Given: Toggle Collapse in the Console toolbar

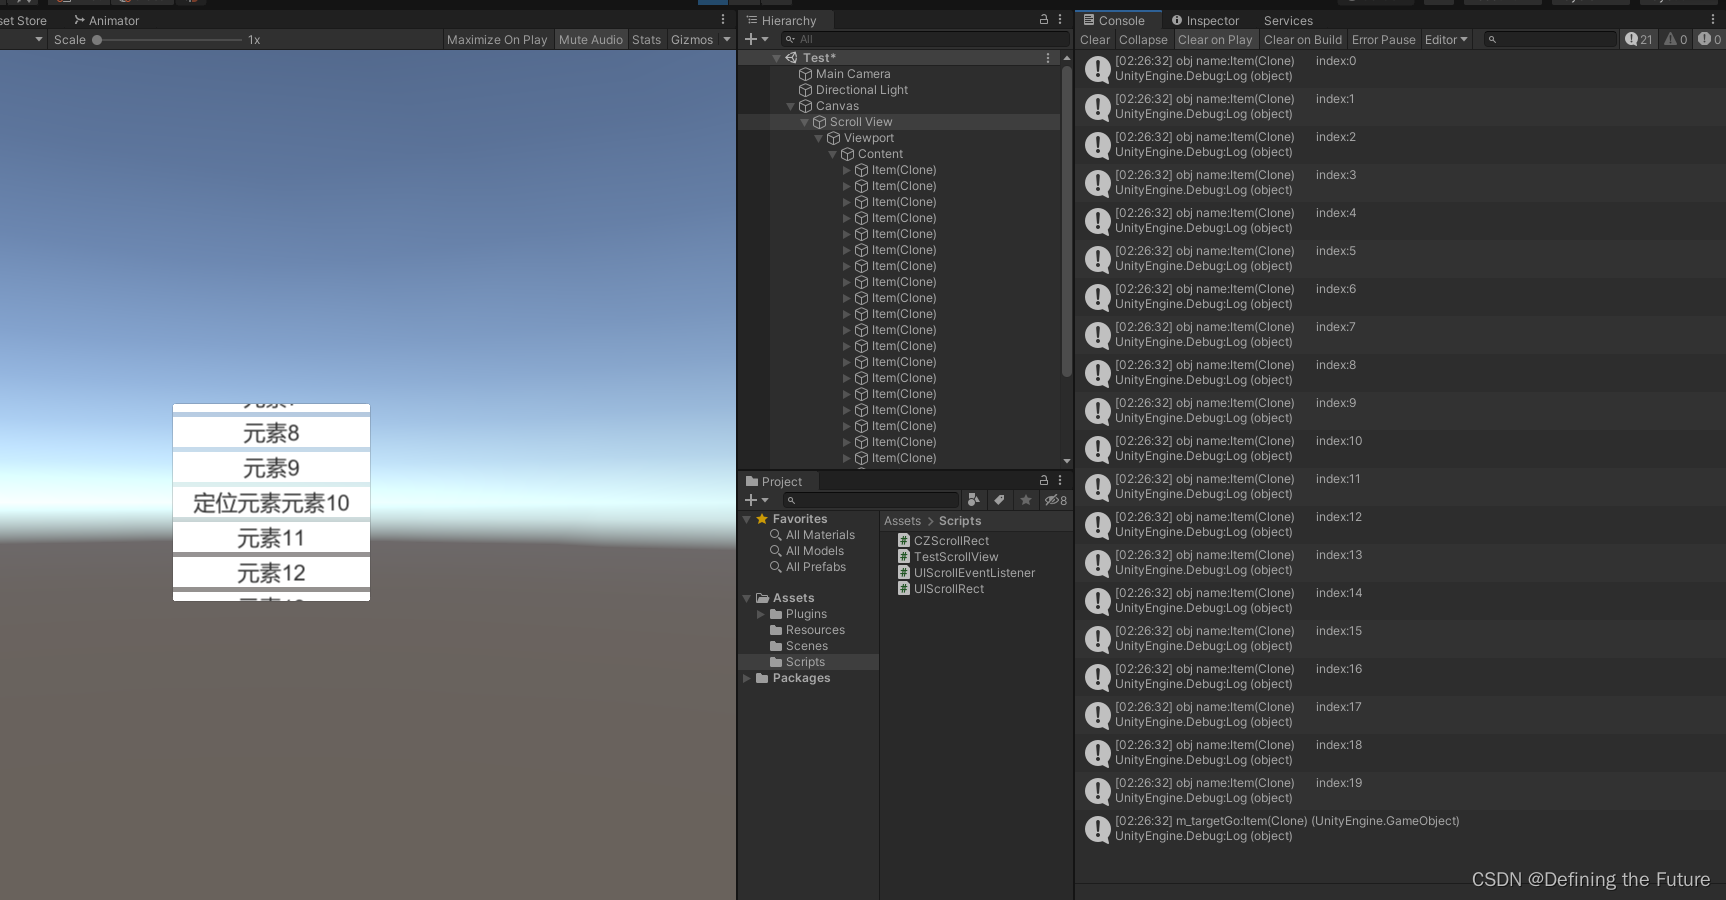Looking at the screenshot, I should click(1143, 40).
